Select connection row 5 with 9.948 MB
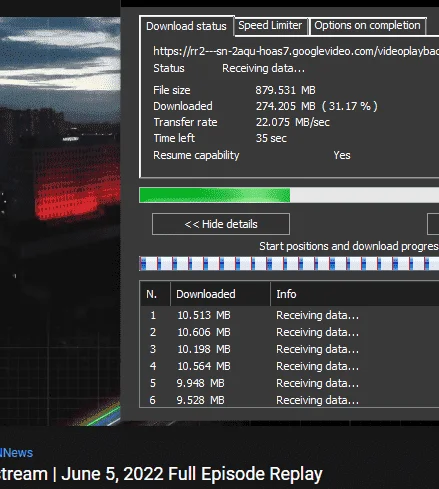The height and width of the screenshot is (489, 439). click(289, 383)
